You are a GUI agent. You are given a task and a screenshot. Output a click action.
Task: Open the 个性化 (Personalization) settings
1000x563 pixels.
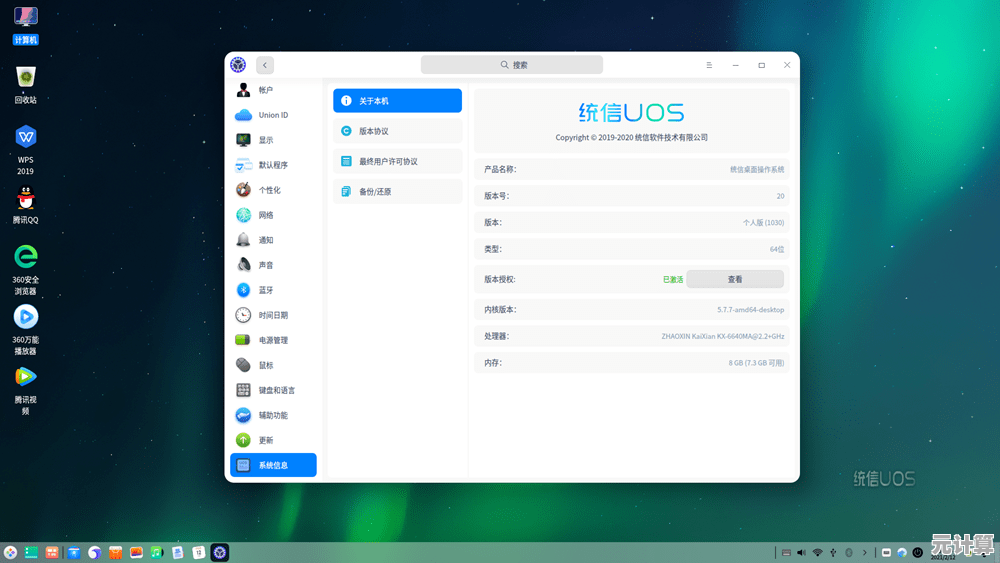(273, 190)
